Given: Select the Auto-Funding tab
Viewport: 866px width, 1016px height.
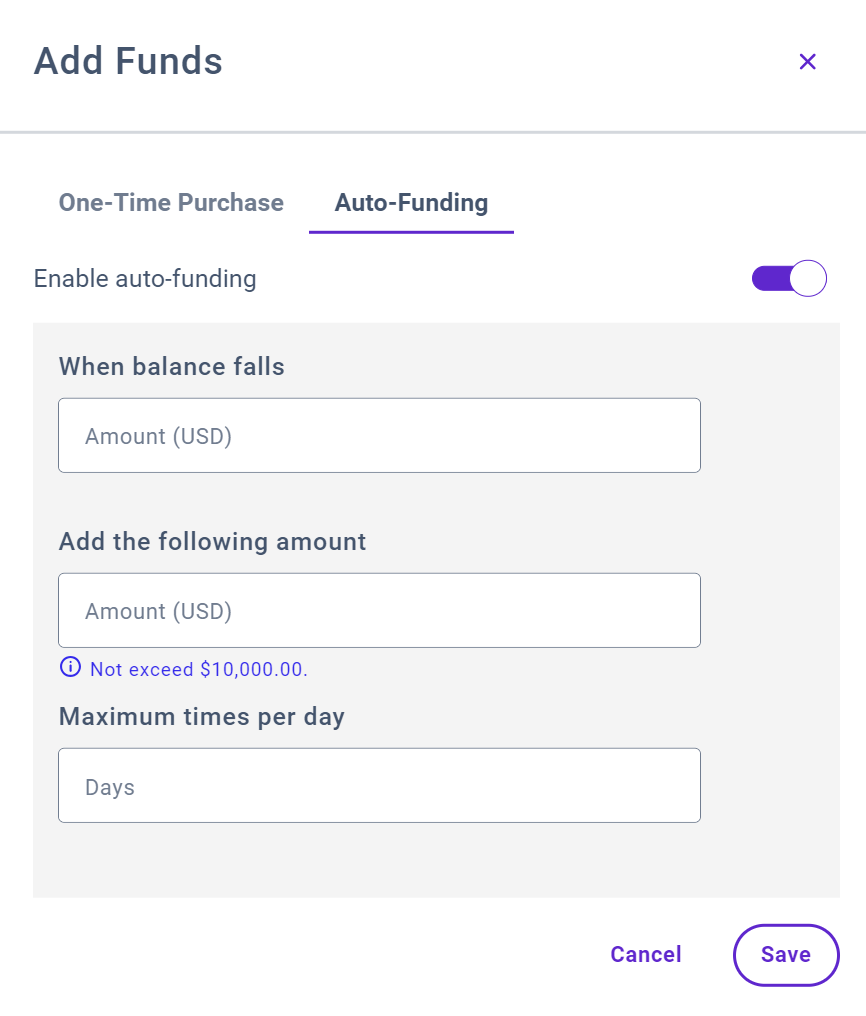Looking at the screenshot, I should pyautogui.click(x=410, y=203).
